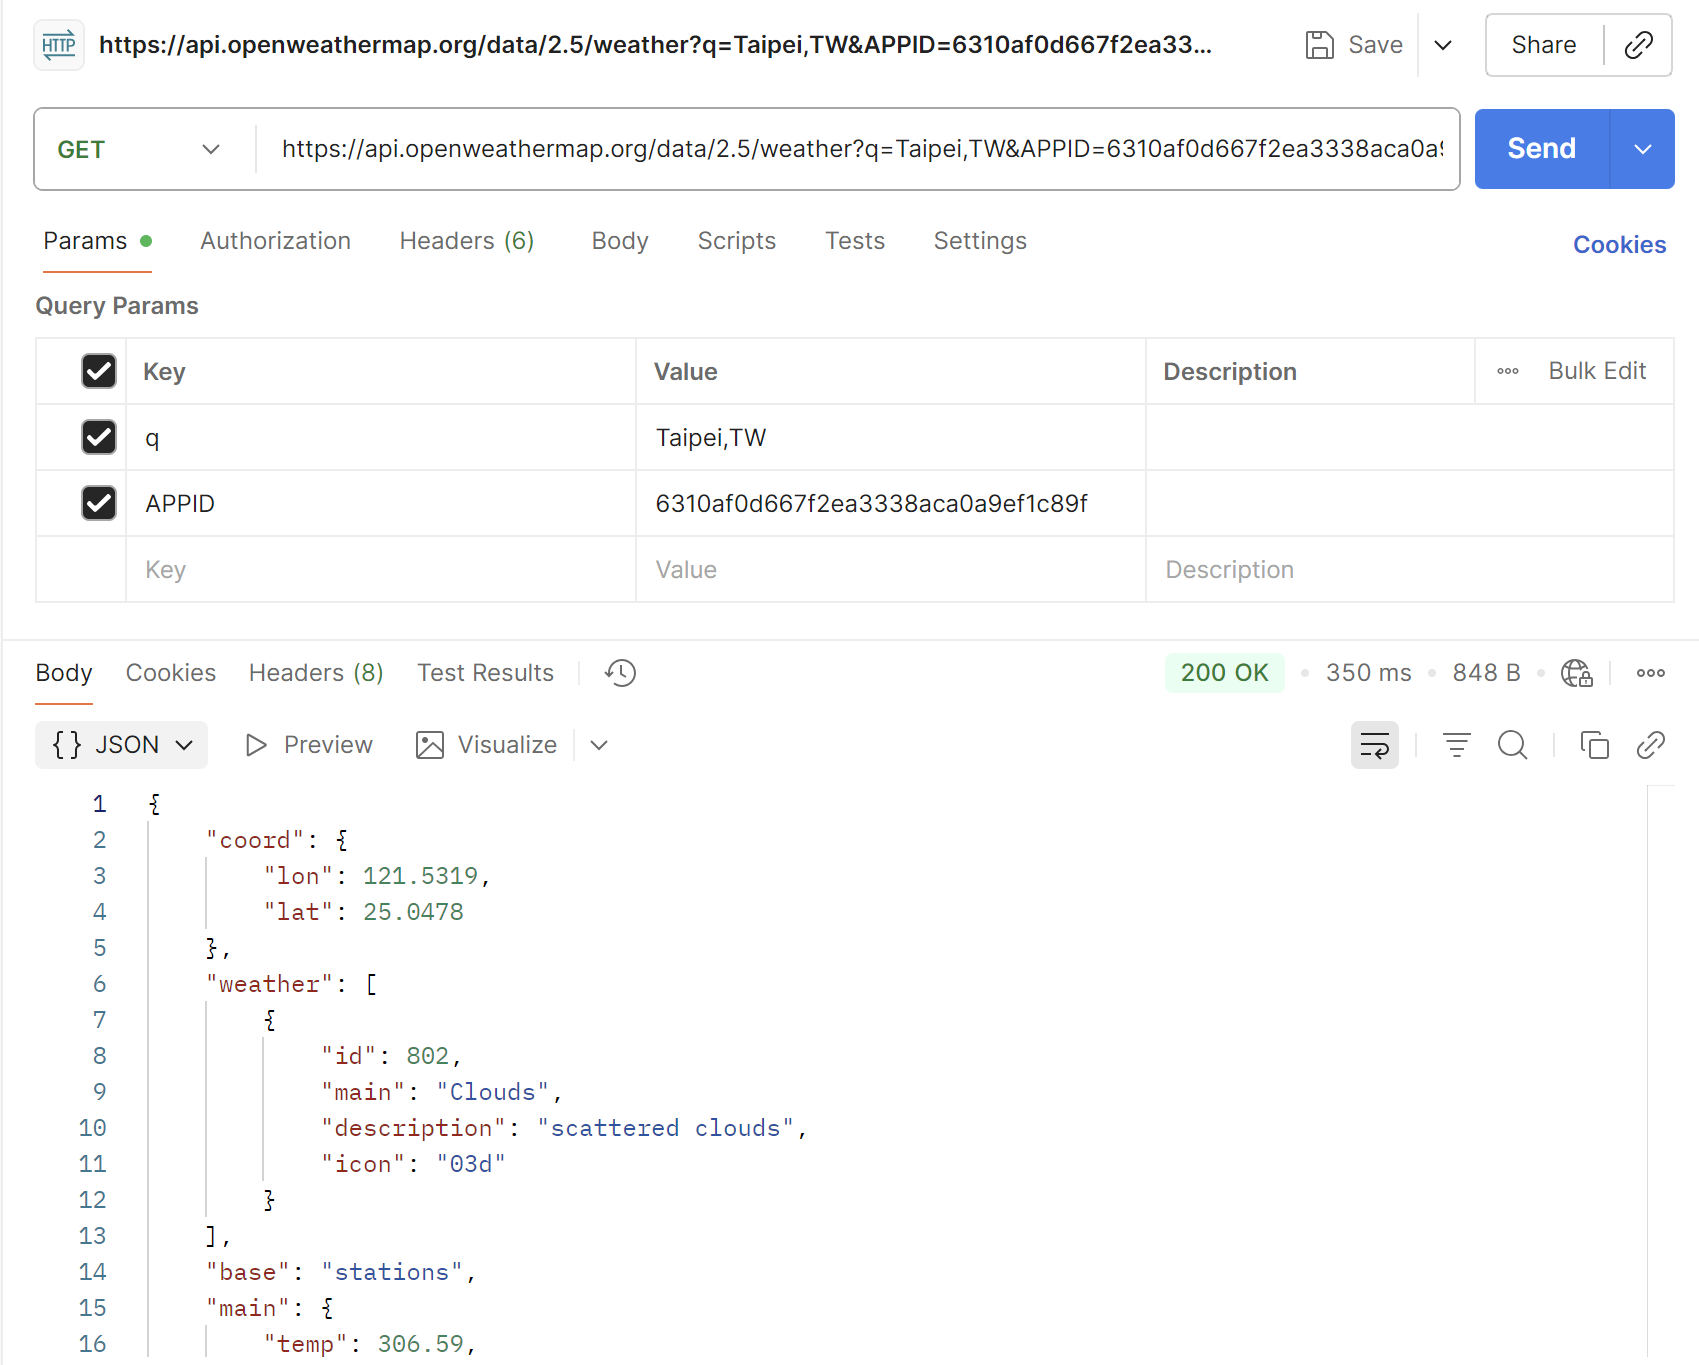Image resolution: width=1699 pixels, height=1365 pixels.
Task: Open the request Body tab
Action: tap(620, 241)
